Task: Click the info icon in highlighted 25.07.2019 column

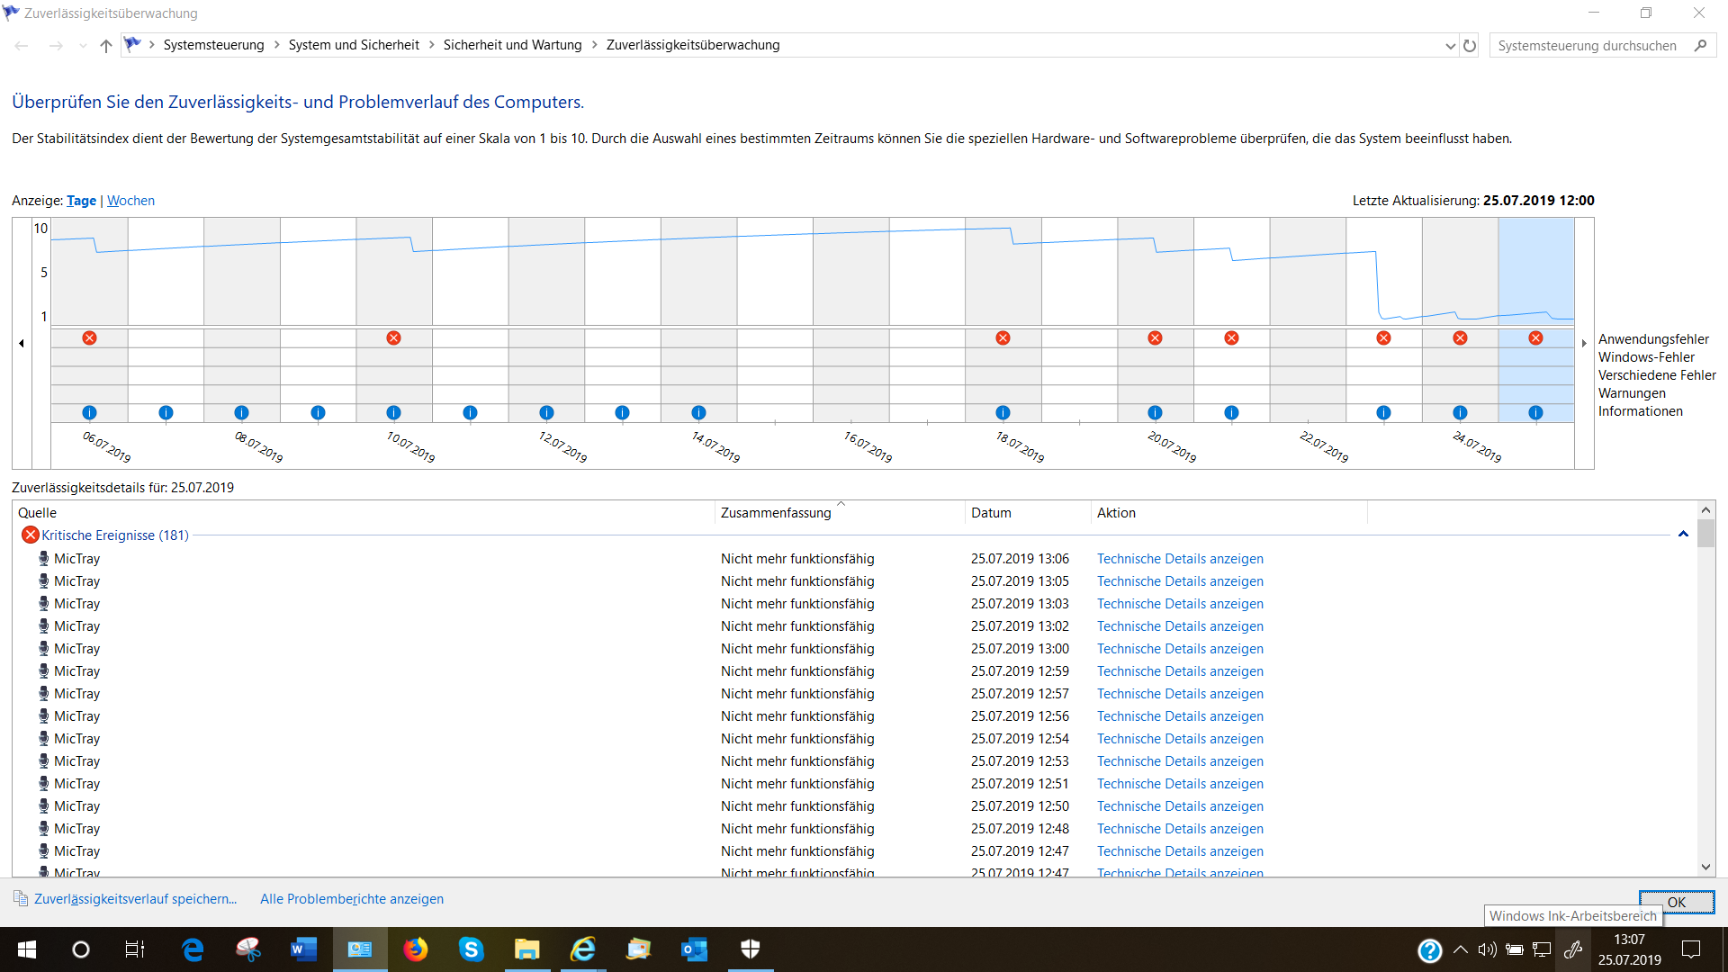Action: pyautogui.click(x=1536, y=412)
